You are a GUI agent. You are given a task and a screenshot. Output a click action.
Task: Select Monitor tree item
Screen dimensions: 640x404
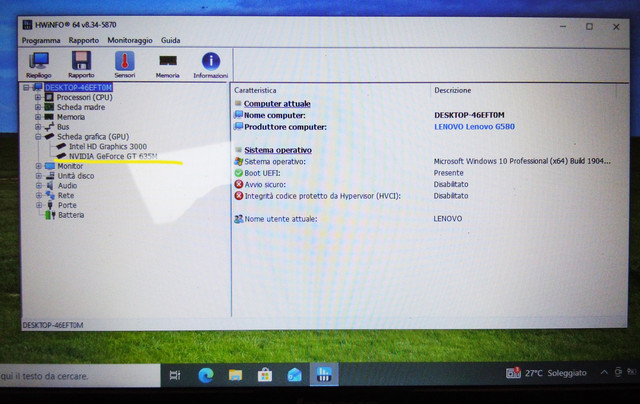coord(70,166)
